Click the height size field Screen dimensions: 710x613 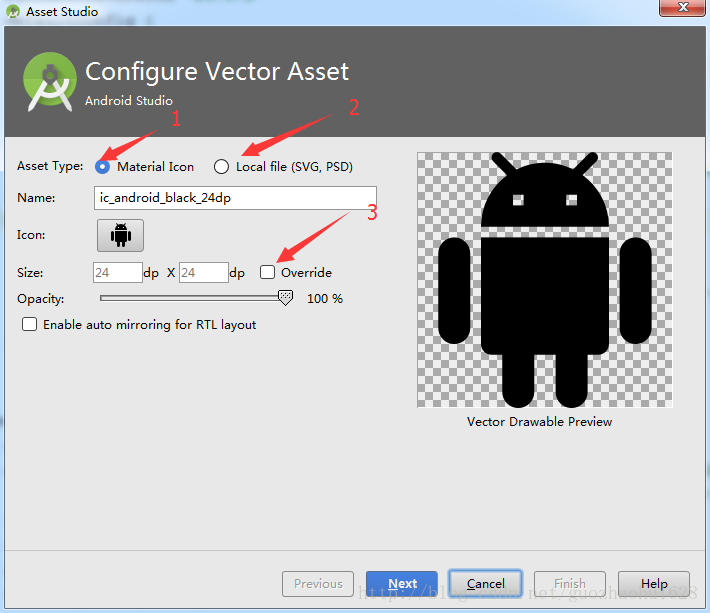(204, 273)
